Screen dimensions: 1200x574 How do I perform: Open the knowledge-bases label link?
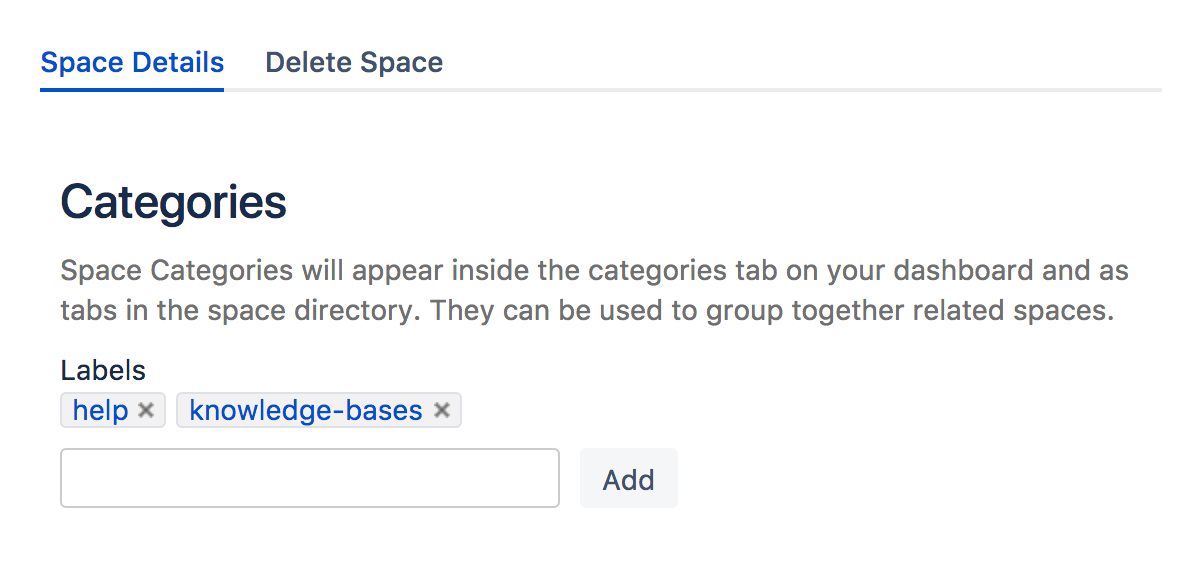pos(306,410)
